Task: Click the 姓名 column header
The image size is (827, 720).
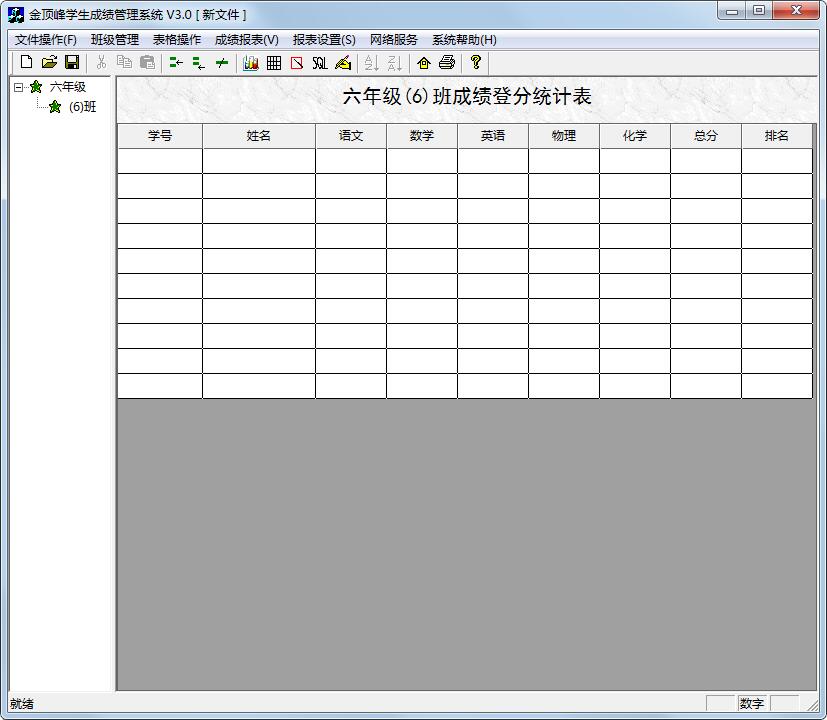Action: pos(259,136)
